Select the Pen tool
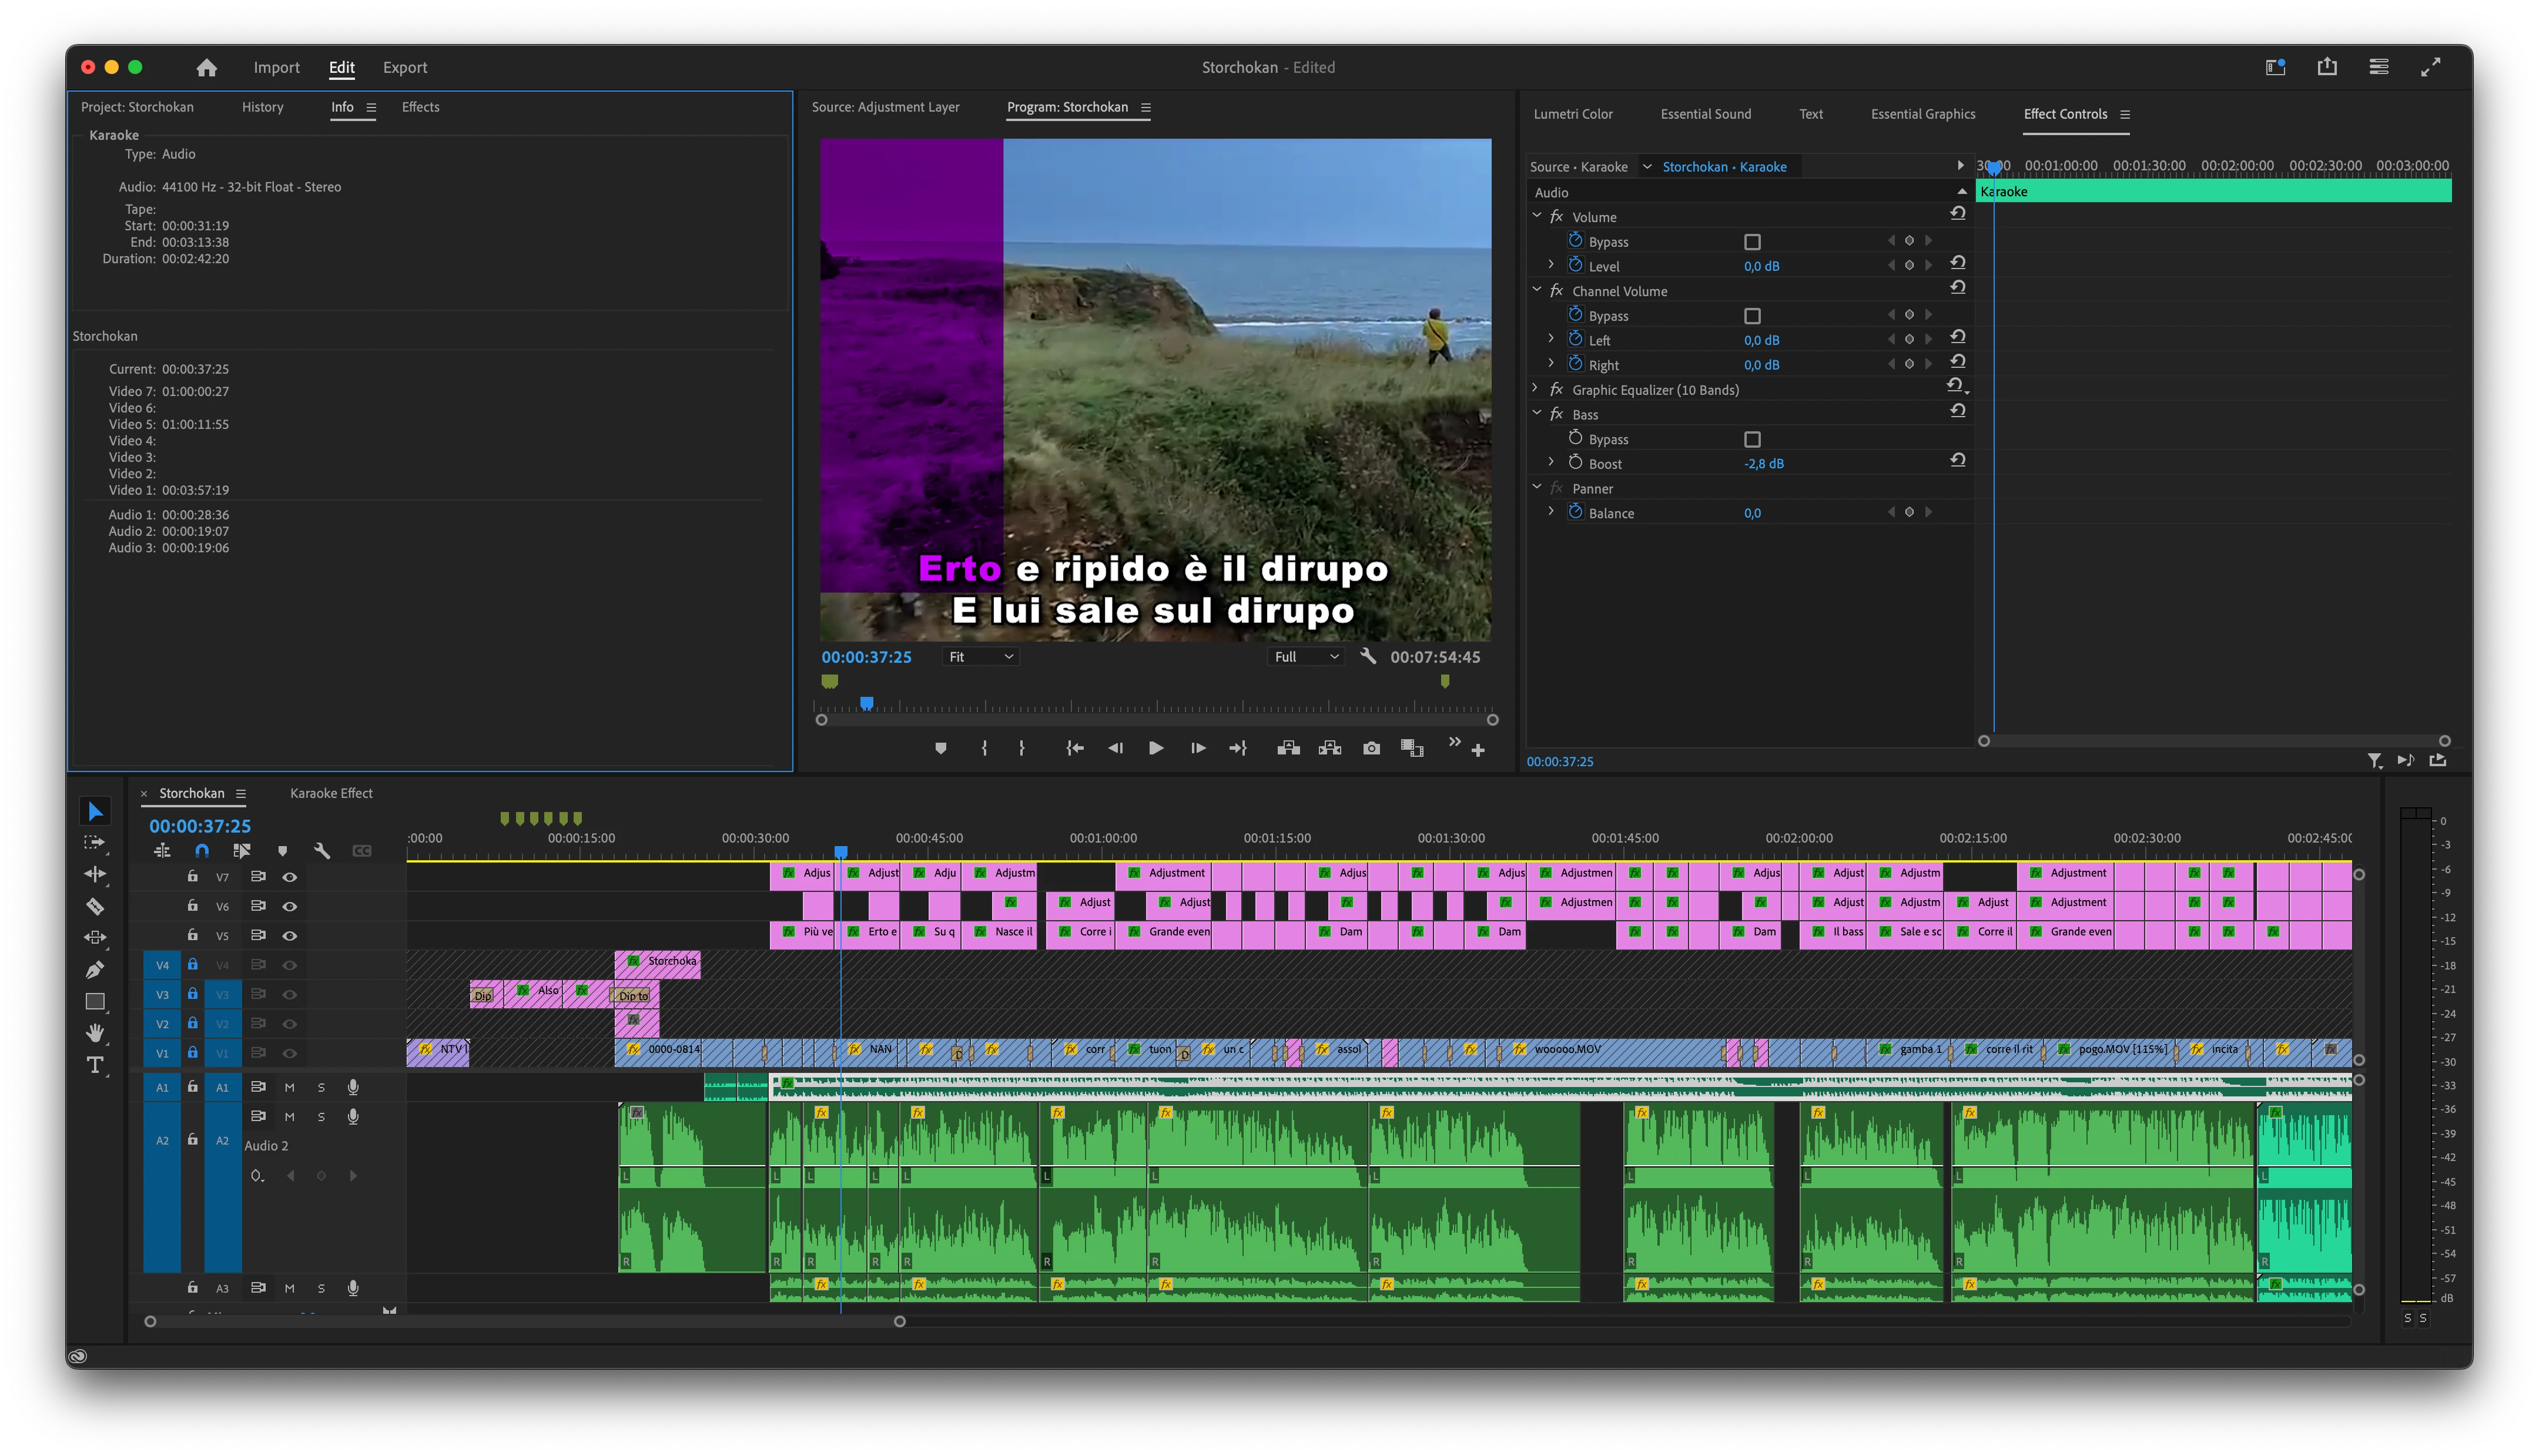The height and width of the screenshot is (1456, 2539). coord(95,969)
